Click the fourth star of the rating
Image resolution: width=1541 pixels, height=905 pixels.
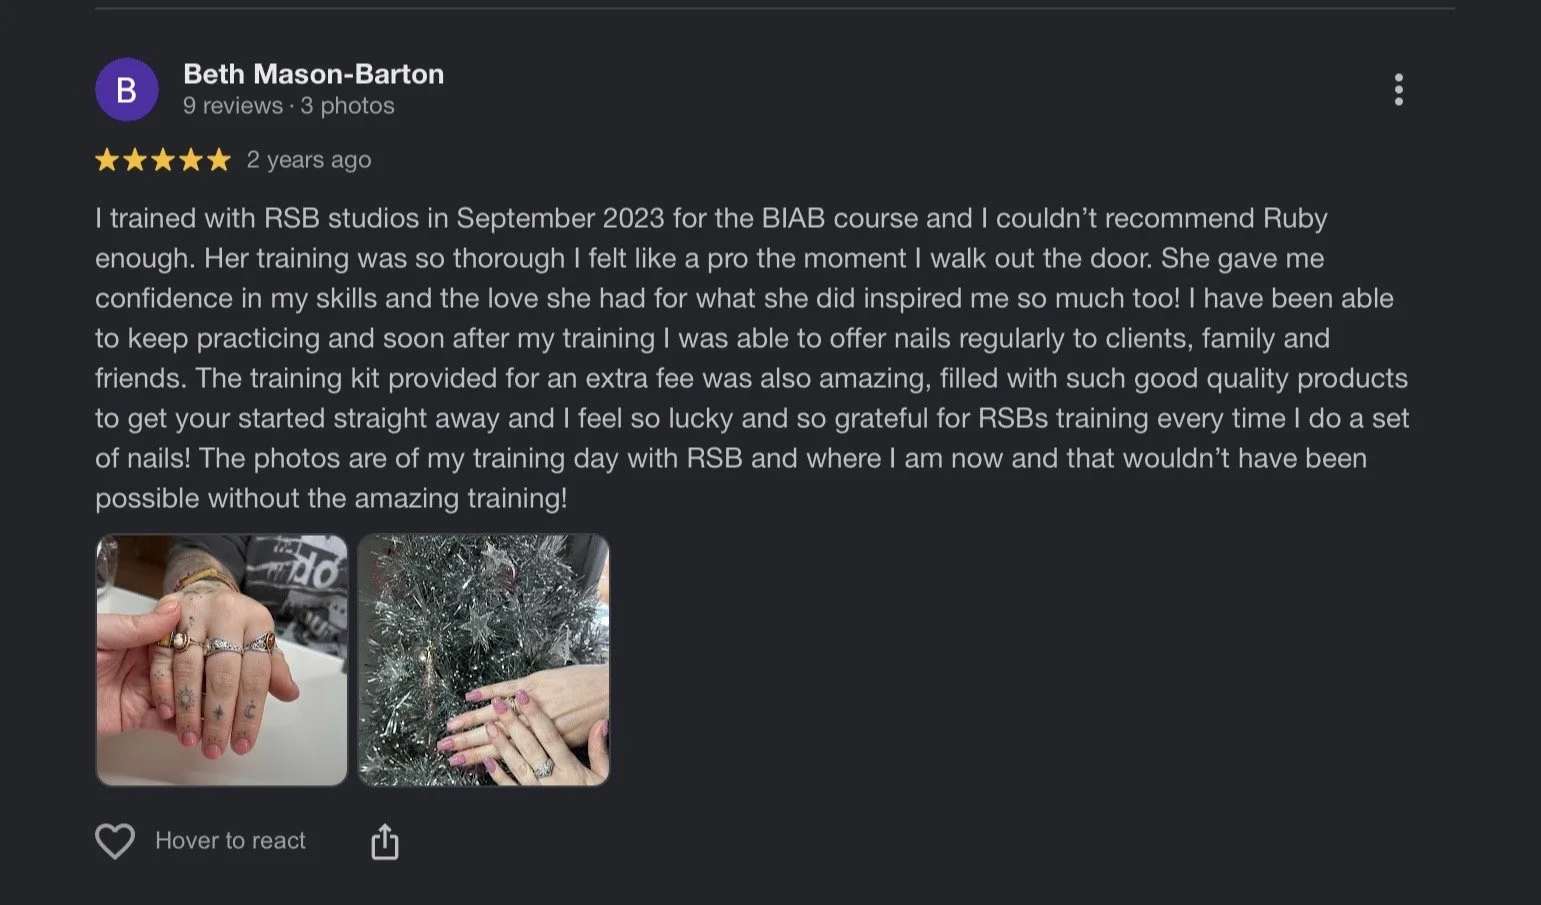pos(191,160)
